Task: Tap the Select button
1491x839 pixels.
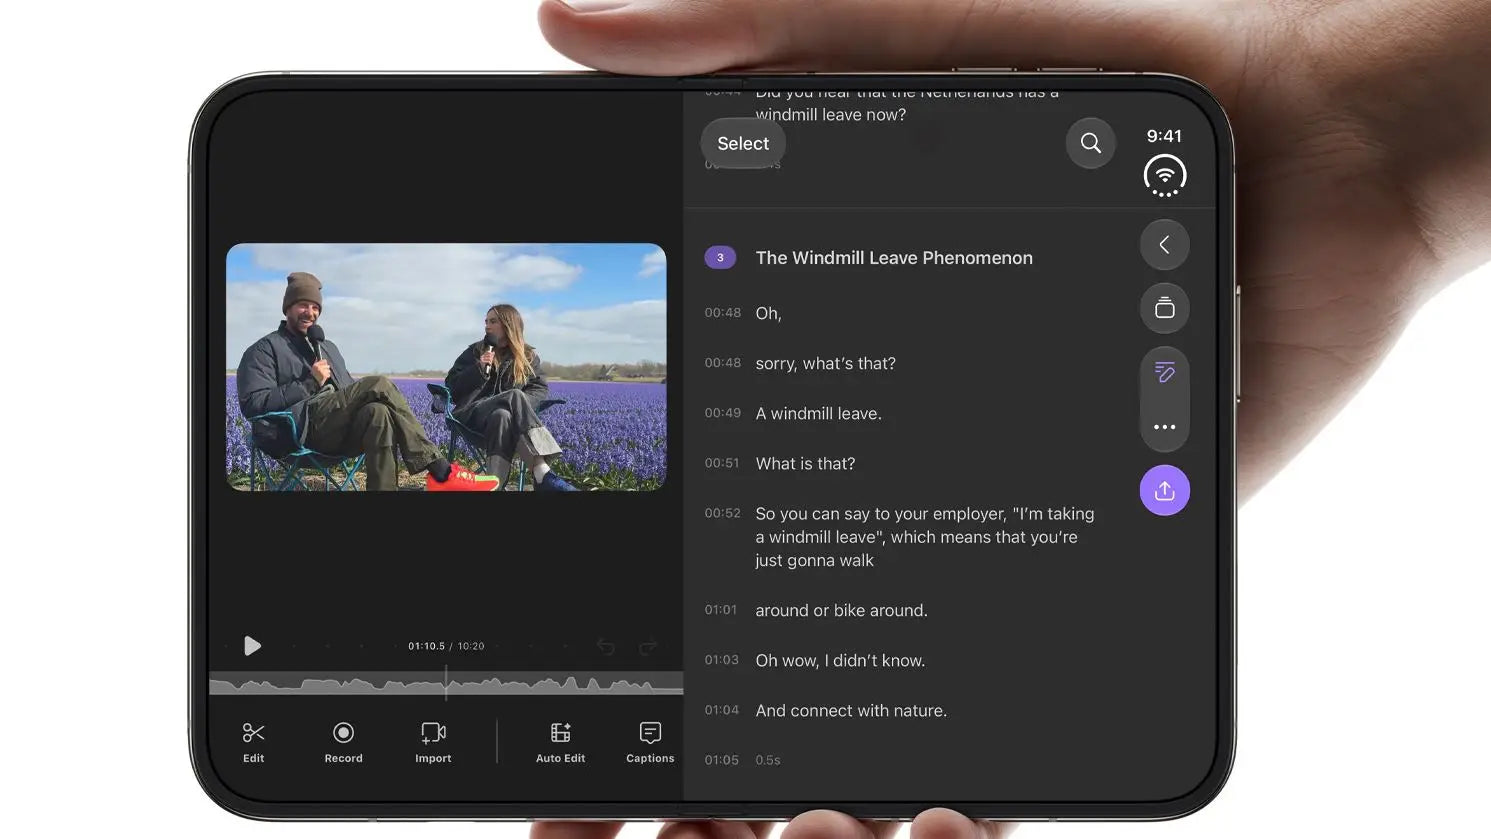Action: [743, 144]
